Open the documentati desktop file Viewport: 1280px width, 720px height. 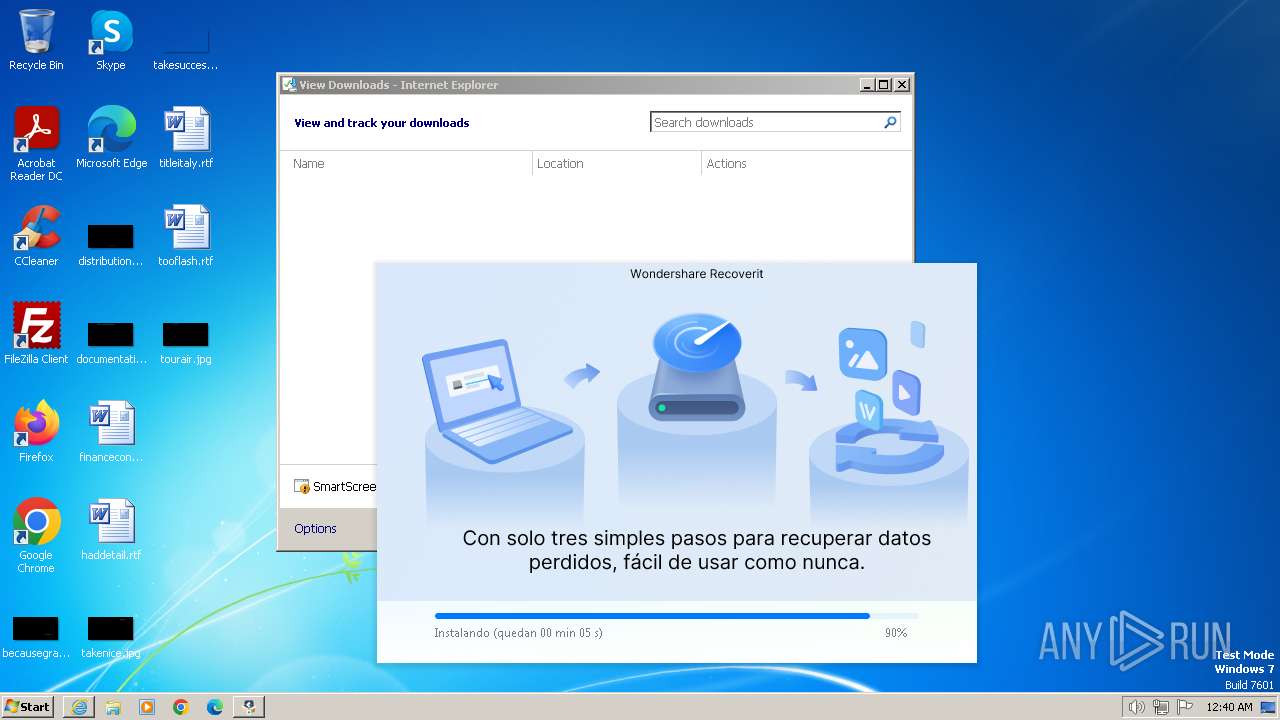point(111,344)
